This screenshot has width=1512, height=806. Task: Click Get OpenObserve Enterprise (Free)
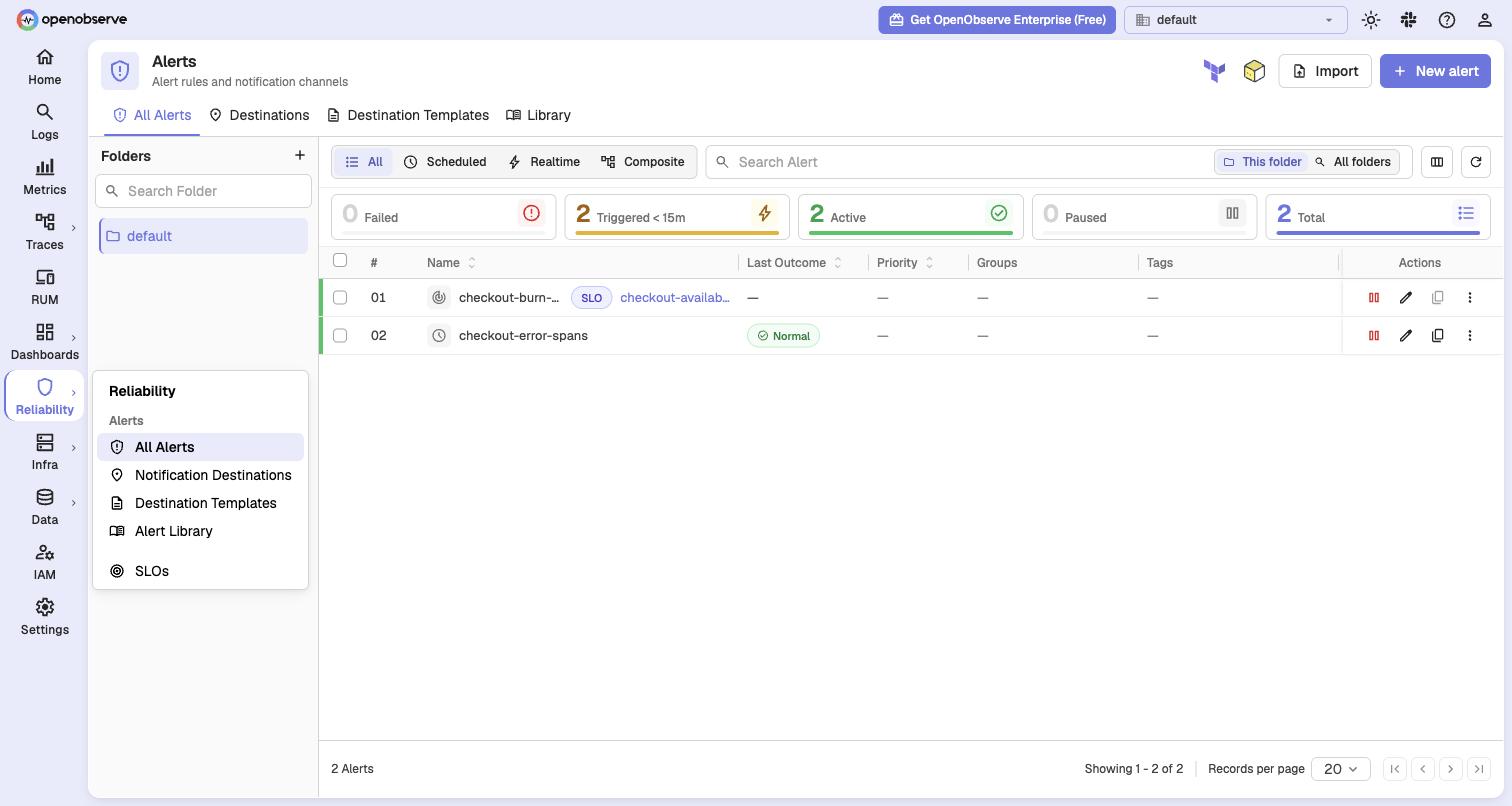[997, 20]
